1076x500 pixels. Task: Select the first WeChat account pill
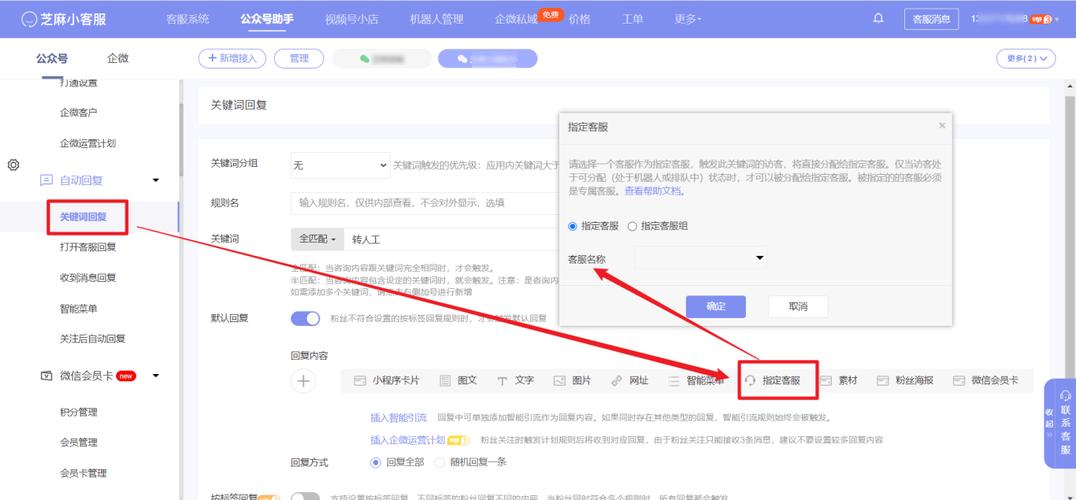[x=382, y=59]
